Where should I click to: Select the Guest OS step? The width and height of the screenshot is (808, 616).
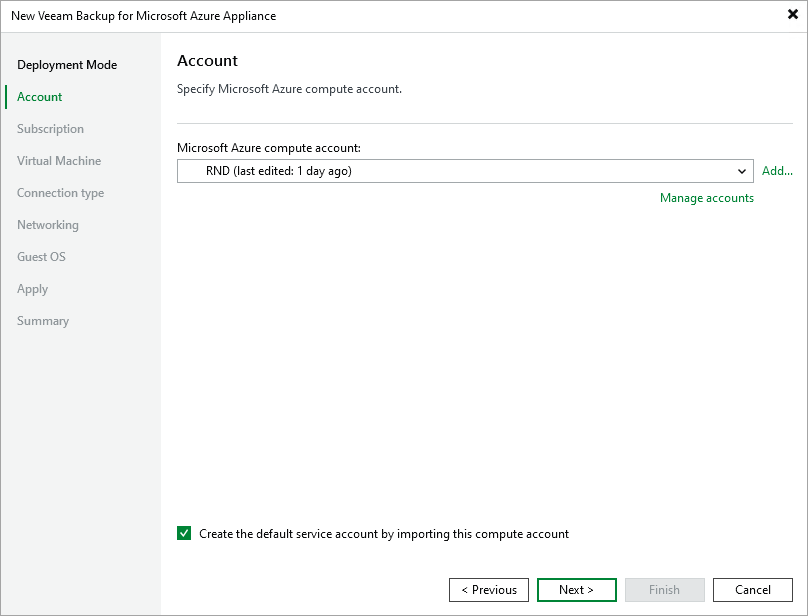pyautogui.click(x=41, y=257)
